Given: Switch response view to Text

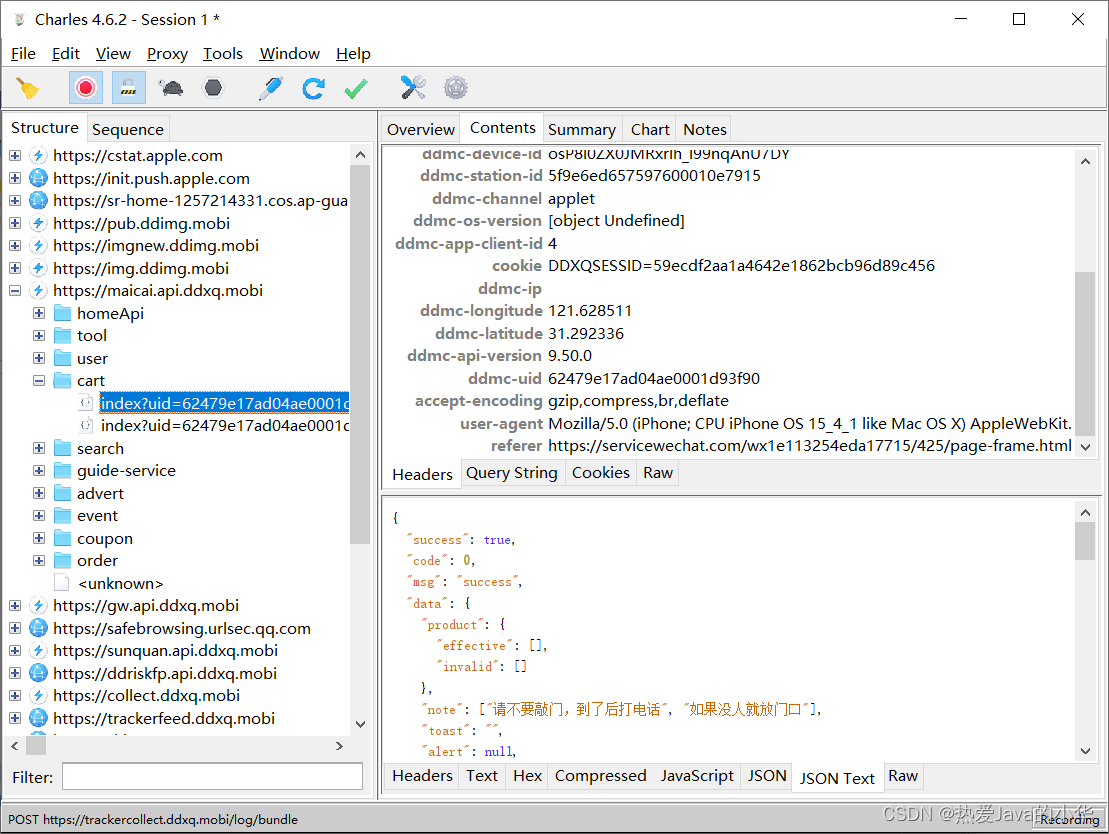Looking at the screenshot, I should coord(482,776).
